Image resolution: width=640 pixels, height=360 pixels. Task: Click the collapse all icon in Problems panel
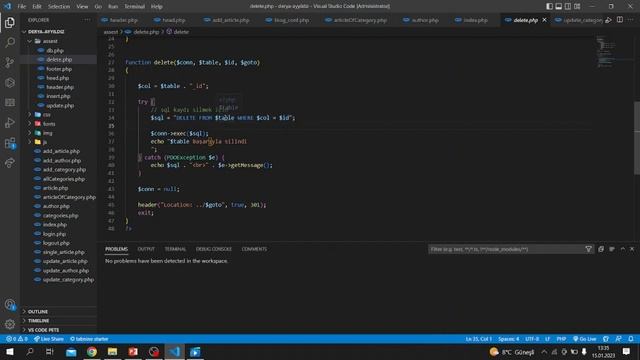pos(601,249)
